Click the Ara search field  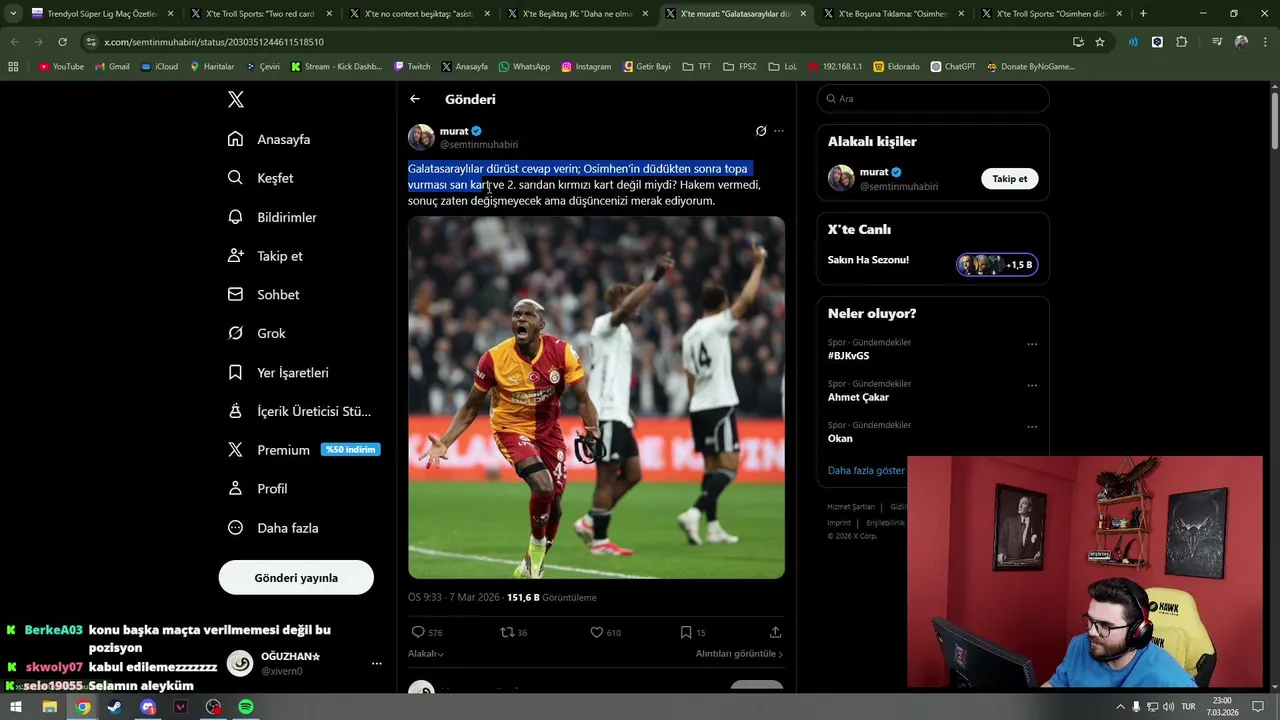point(933,99)
